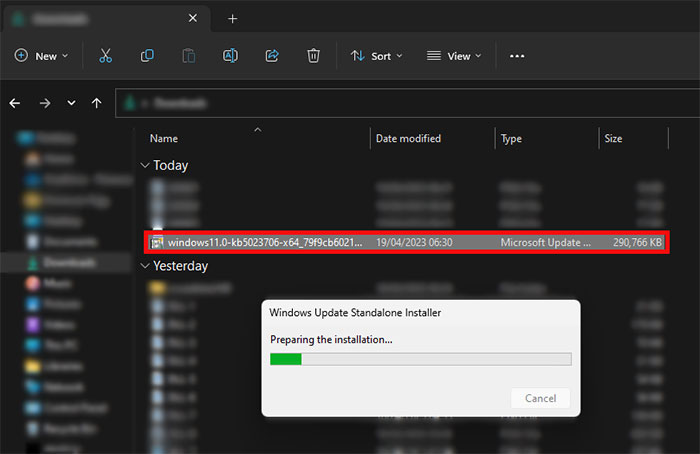Click the installation progress bar
Screen dimensions: 700x454
(x=421, y=359)
